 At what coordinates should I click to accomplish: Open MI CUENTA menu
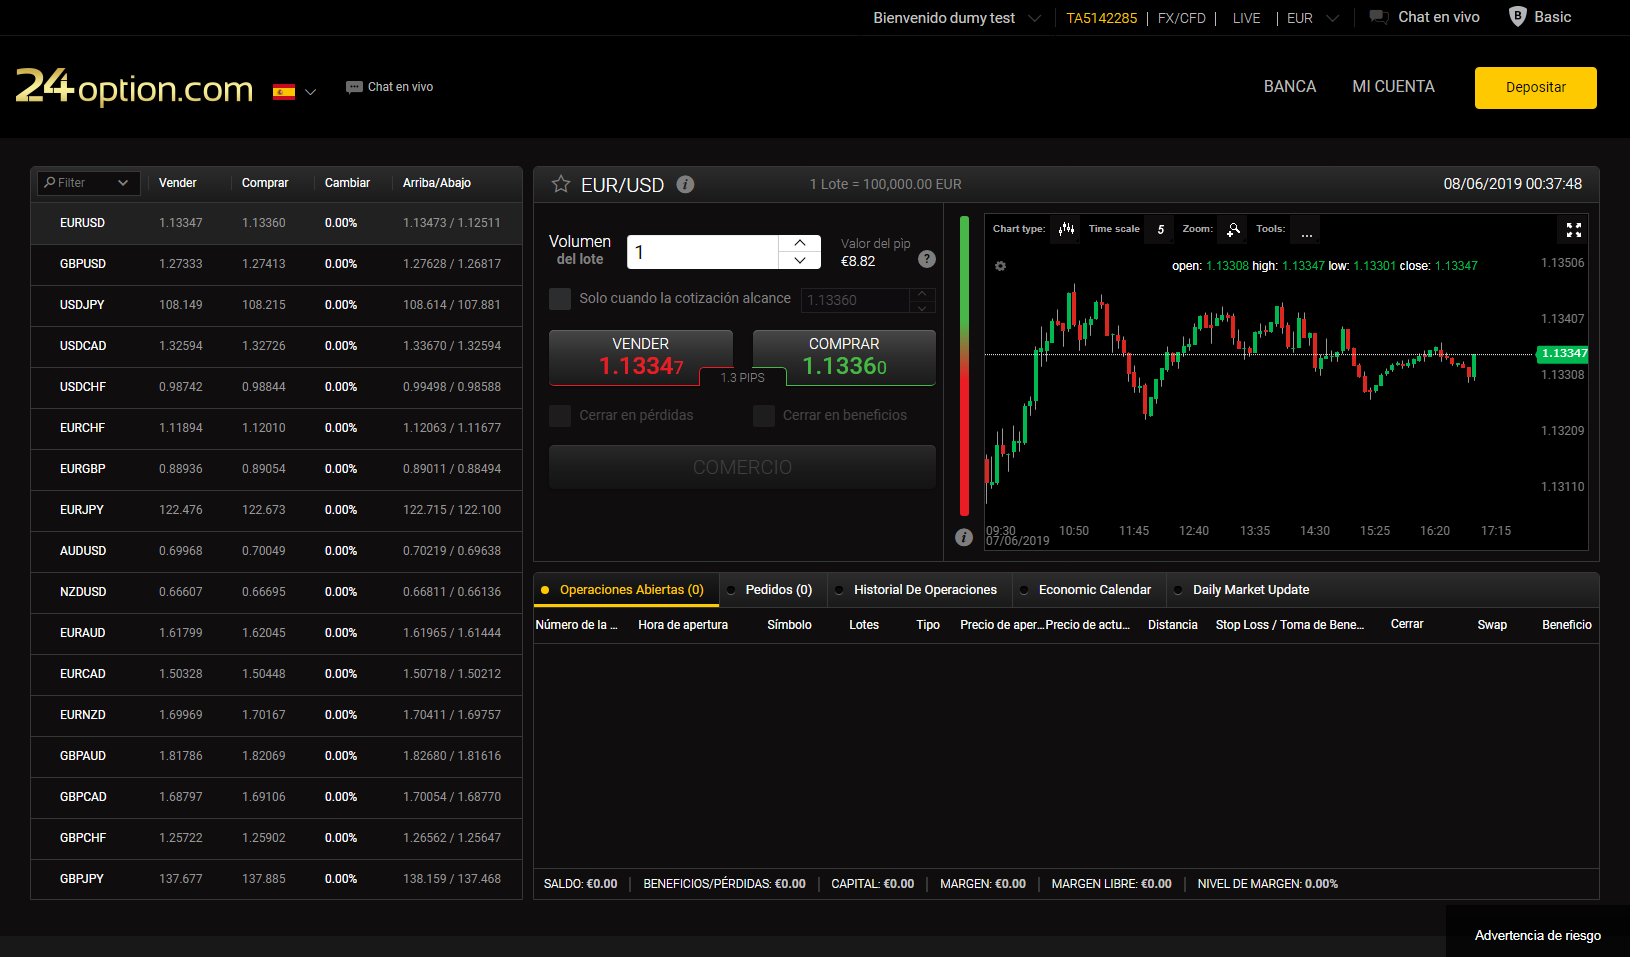point(1393,87)
